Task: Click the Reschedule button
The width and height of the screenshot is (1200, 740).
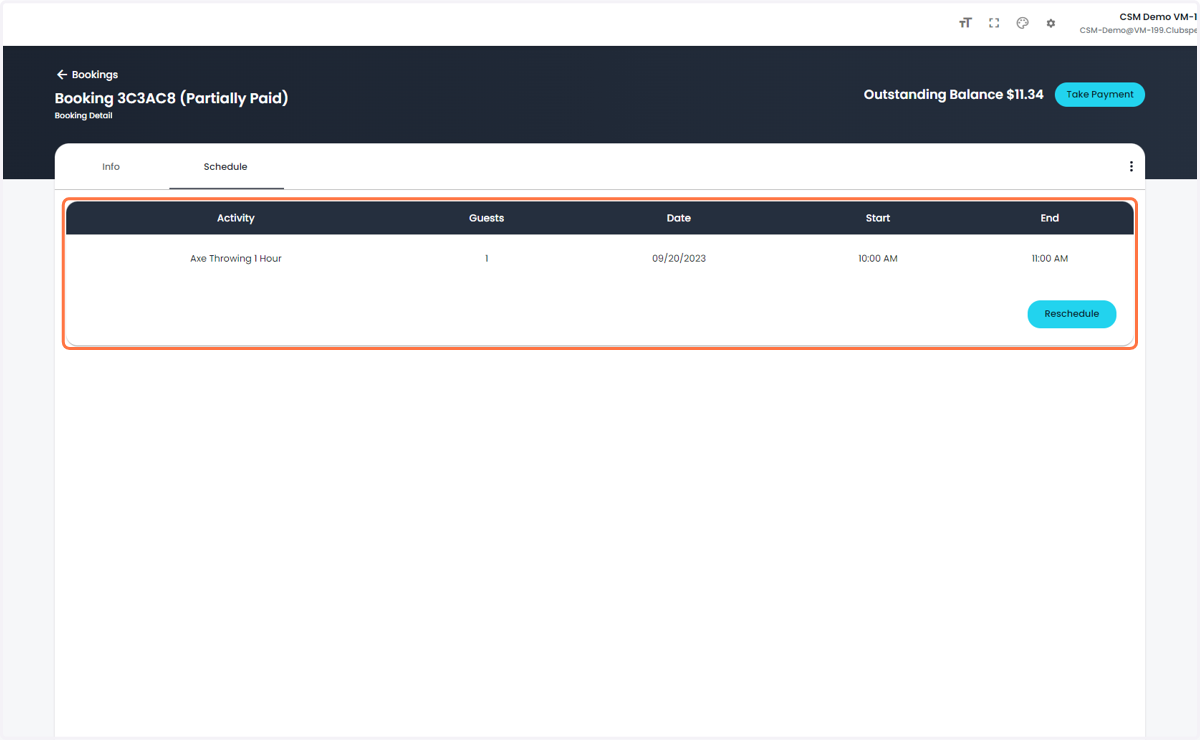Action: click(x=1072, y=314)
